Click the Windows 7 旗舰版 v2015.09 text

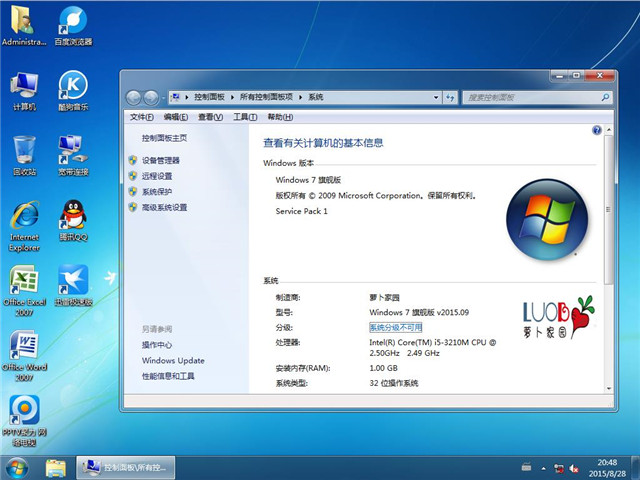click(x=419, y=312)
